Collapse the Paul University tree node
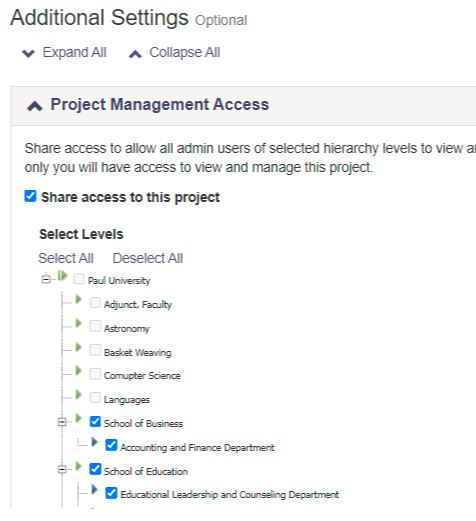 46,279
